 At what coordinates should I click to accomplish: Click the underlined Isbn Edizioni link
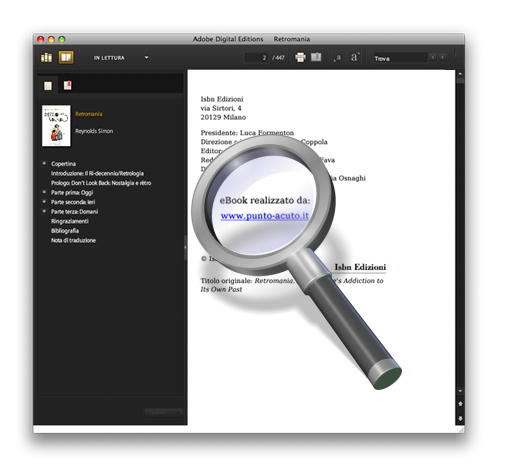tap(360, 267)
